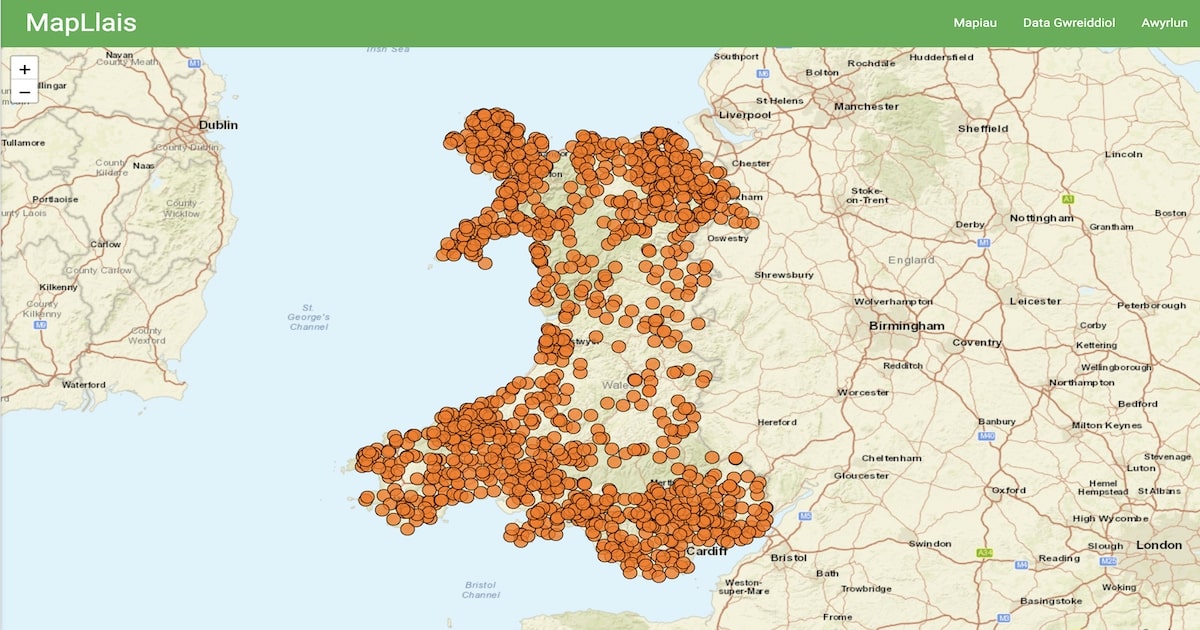Viewport: 1200px width, 630px height.
Task: Click the St. George's Channel sea label
Action: tap(309, 317)
